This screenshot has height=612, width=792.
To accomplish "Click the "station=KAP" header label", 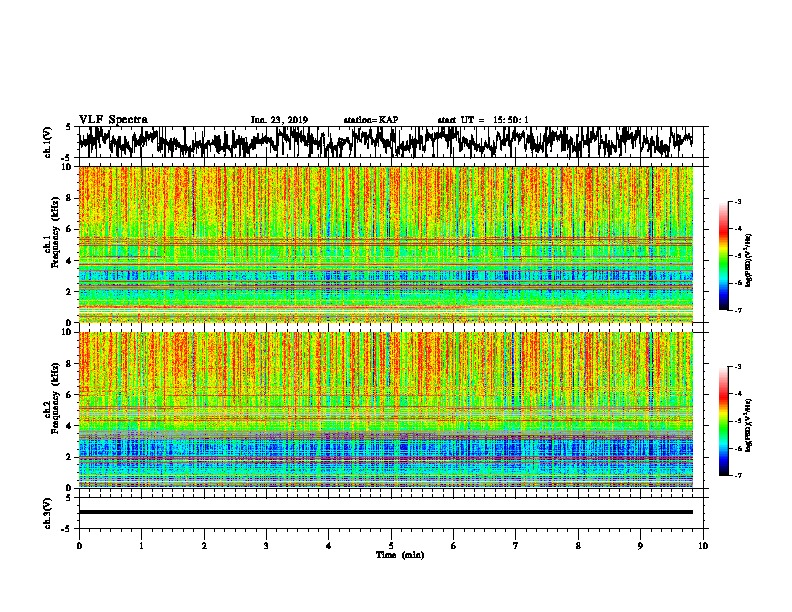I will (x=371, y=120).
